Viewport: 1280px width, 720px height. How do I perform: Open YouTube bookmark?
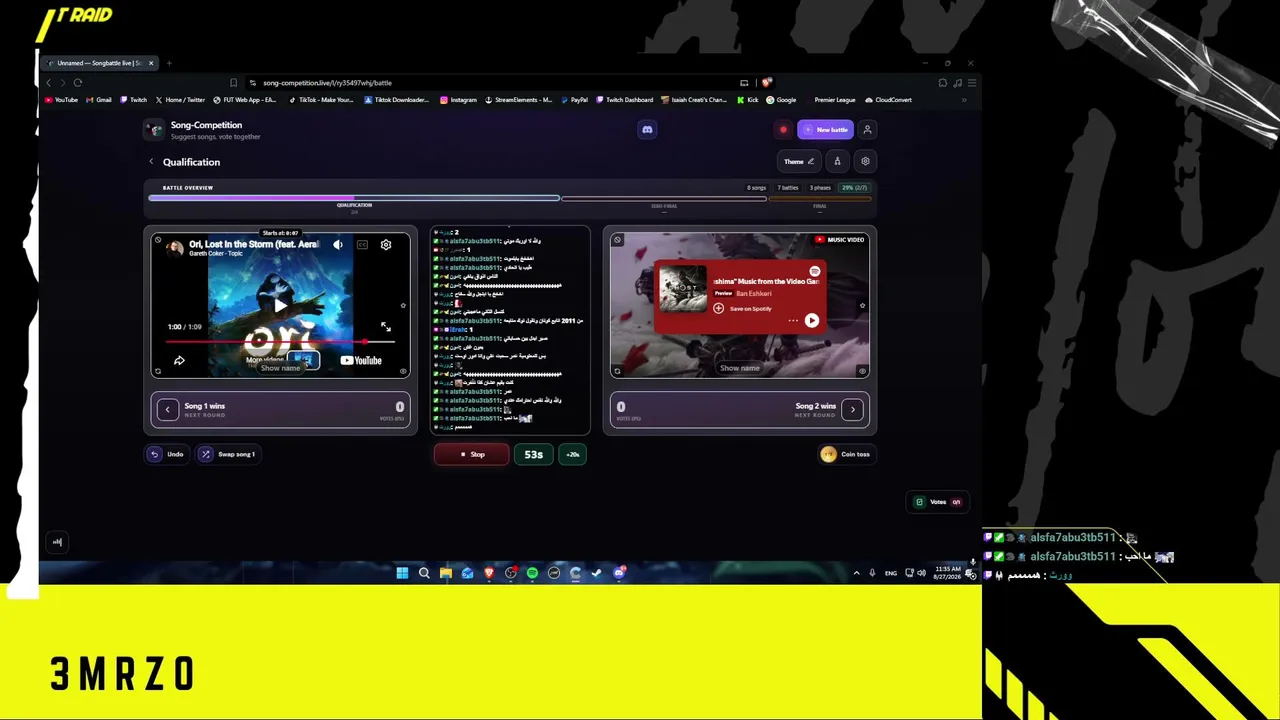coord(61,100)
